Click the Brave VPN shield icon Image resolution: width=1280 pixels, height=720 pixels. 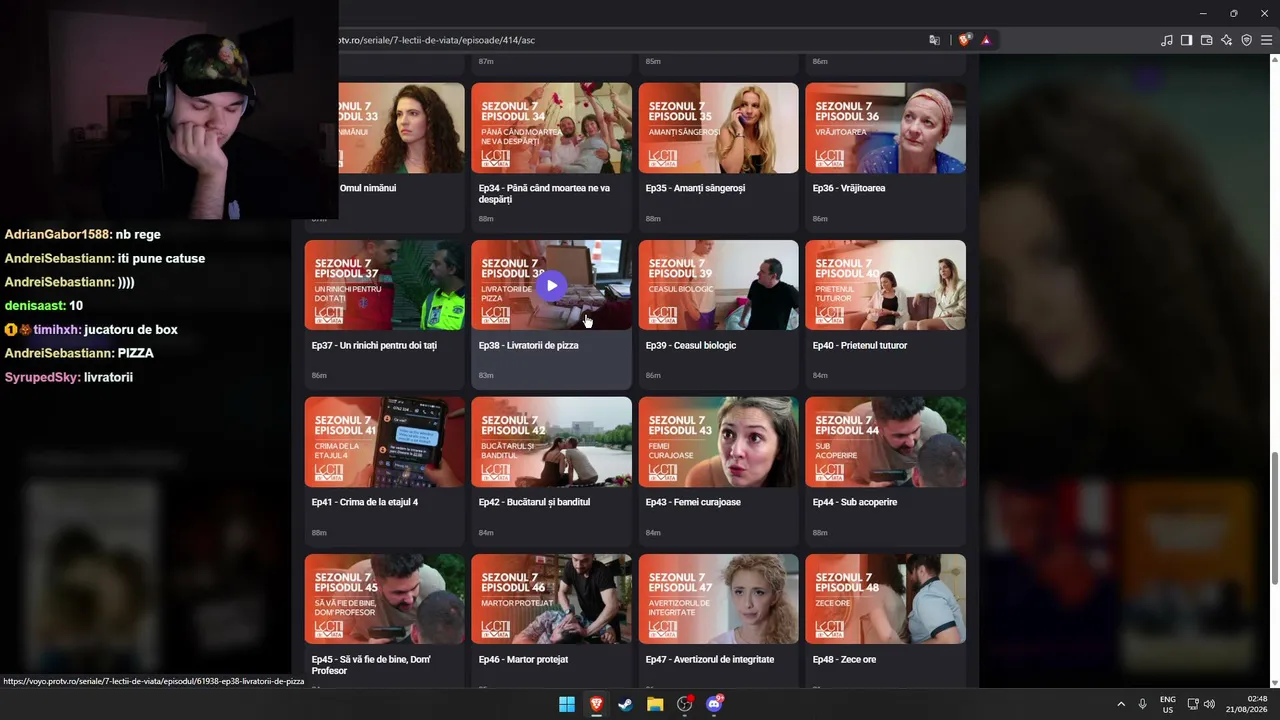pos(1247,40)
